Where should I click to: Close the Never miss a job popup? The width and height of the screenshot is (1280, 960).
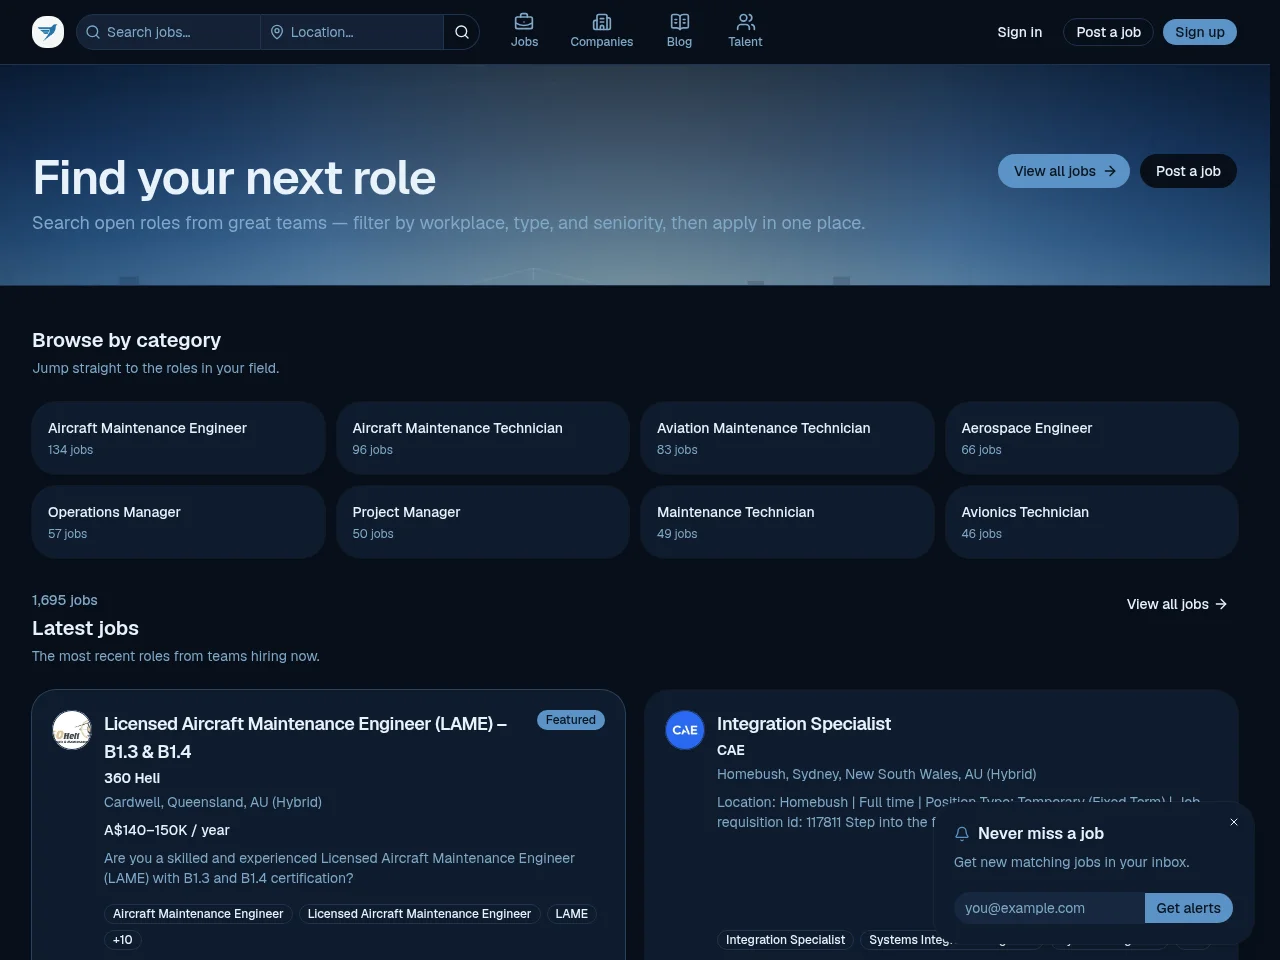coord(1234,822)
